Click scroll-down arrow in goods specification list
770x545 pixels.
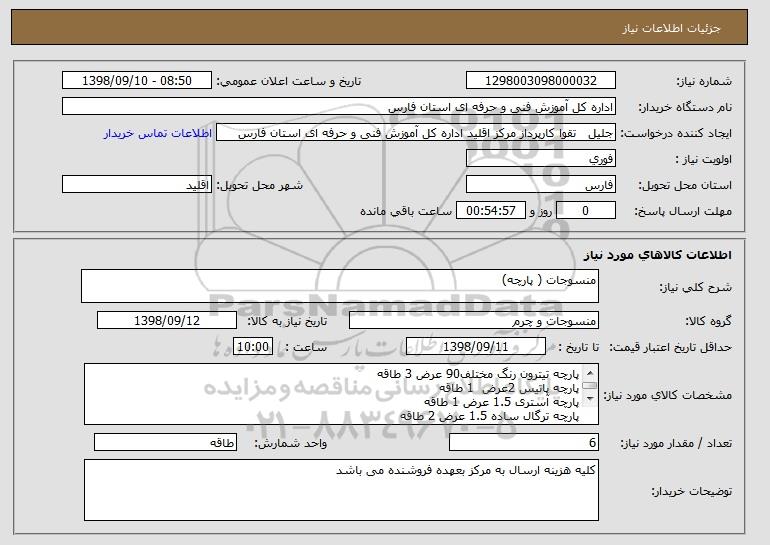point(590,399)
